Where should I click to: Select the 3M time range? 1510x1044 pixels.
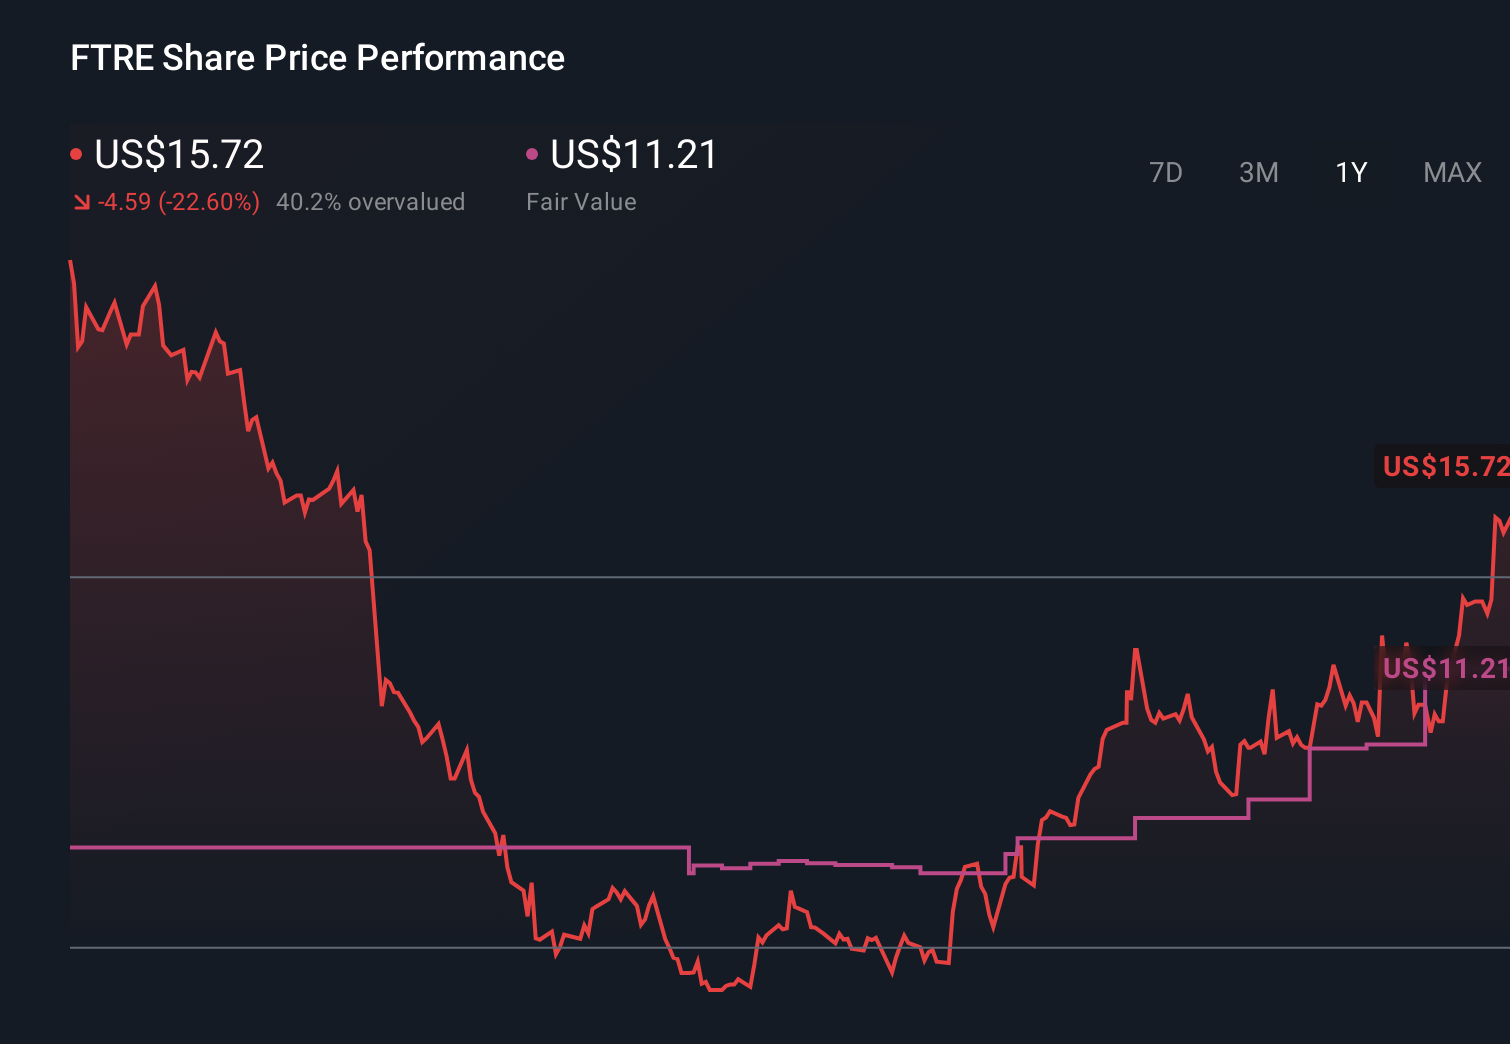pos(1258,172)
